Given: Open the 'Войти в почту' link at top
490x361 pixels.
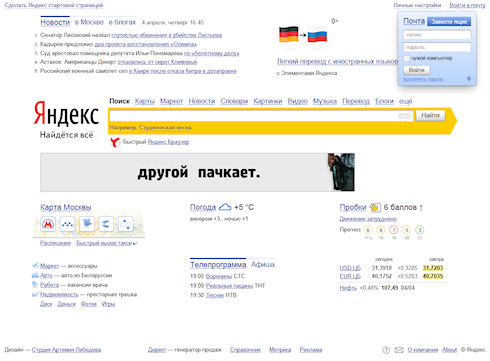Looking at the screenshot, I should click(467, 5).
